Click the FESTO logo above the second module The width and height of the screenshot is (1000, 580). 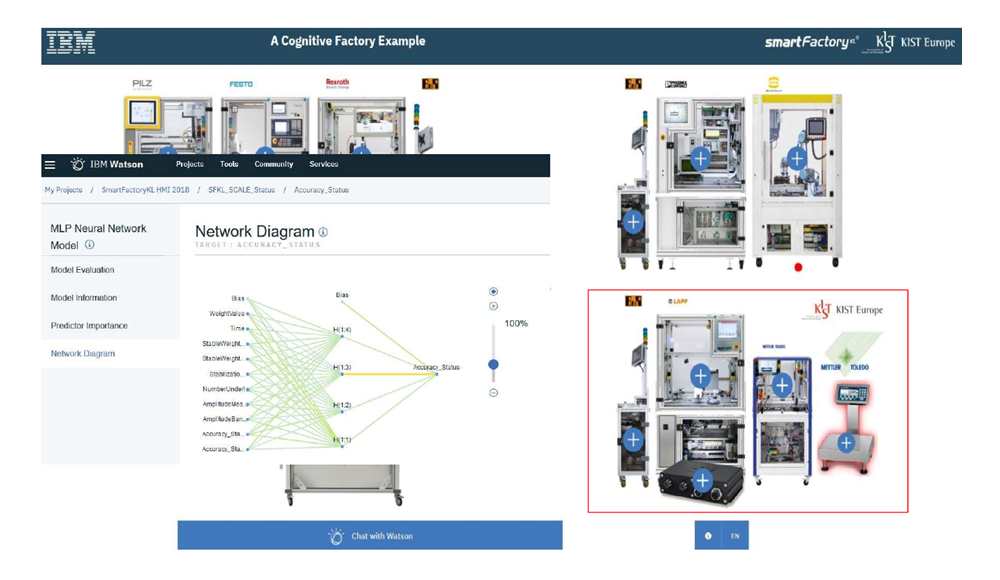pos(241,84)
